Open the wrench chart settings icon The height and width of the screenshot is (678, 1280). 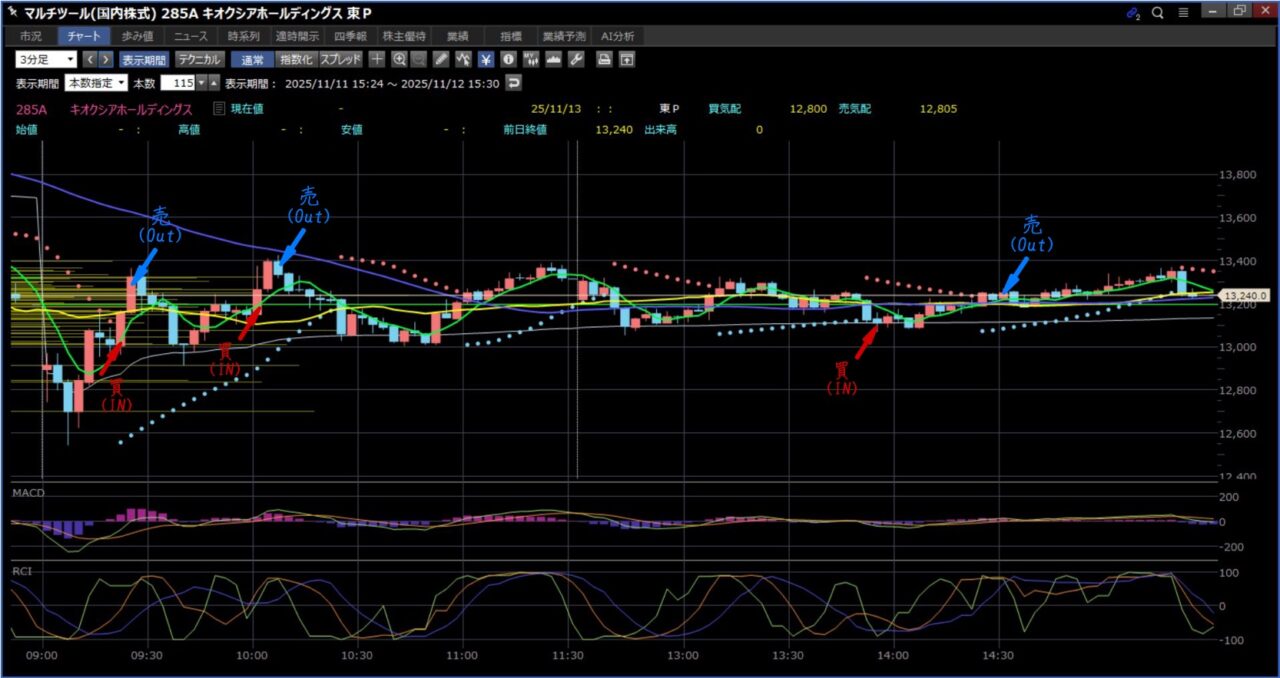(575, 59)
